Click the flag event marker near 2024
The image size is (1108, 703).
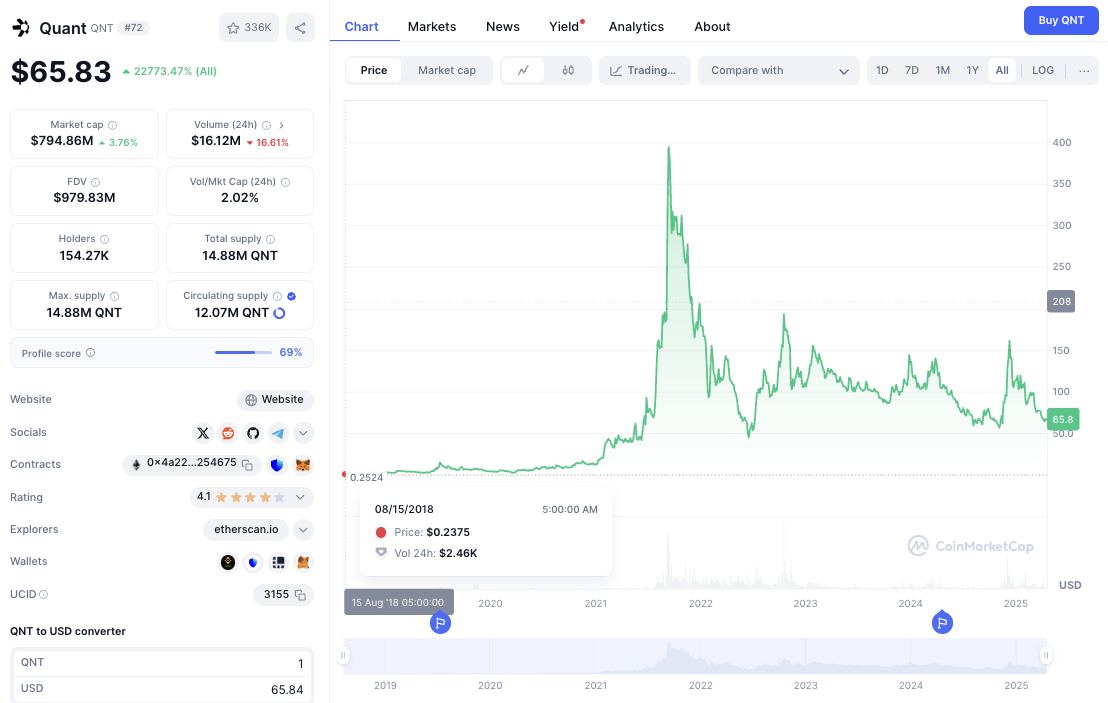[941, 623]
